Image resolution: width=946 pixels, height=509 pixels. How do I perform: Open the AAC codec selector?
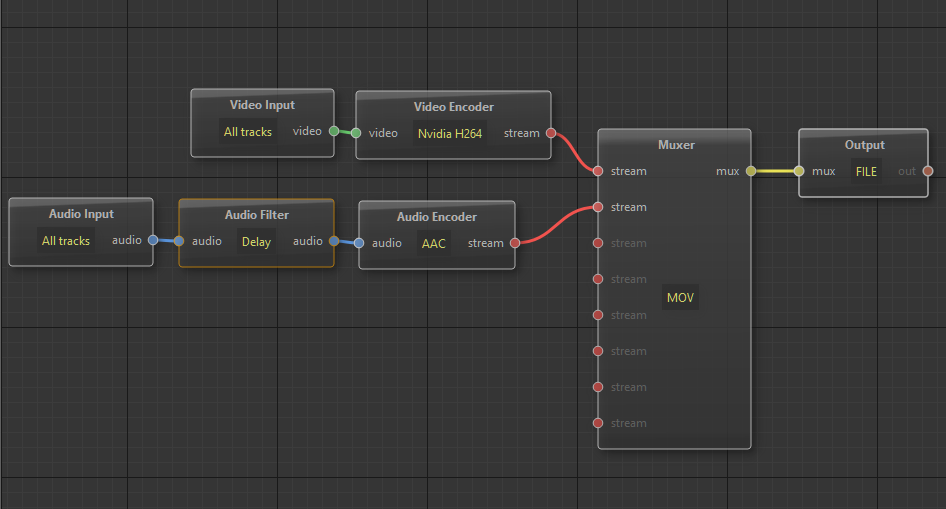tap(434, 243)
